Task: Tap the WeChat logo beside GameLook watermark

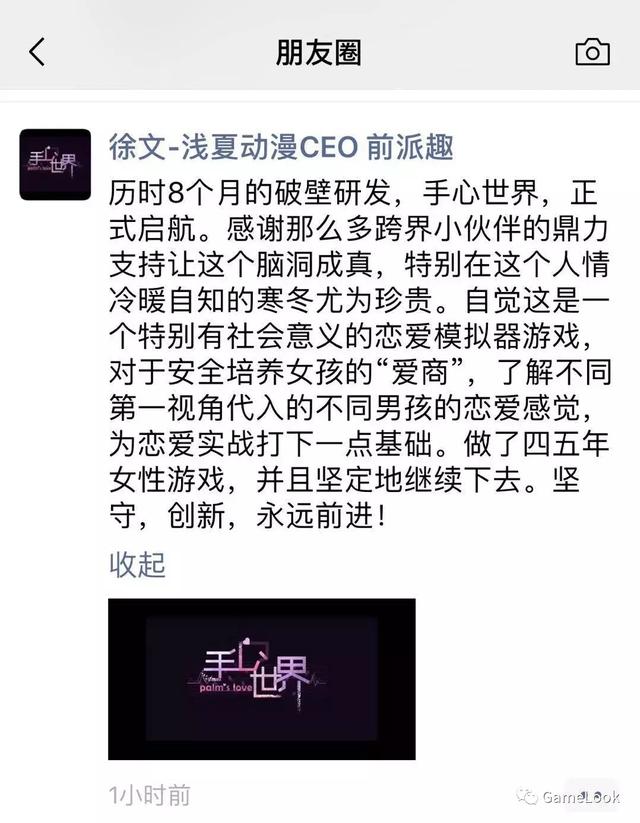Action: point(527,797)
